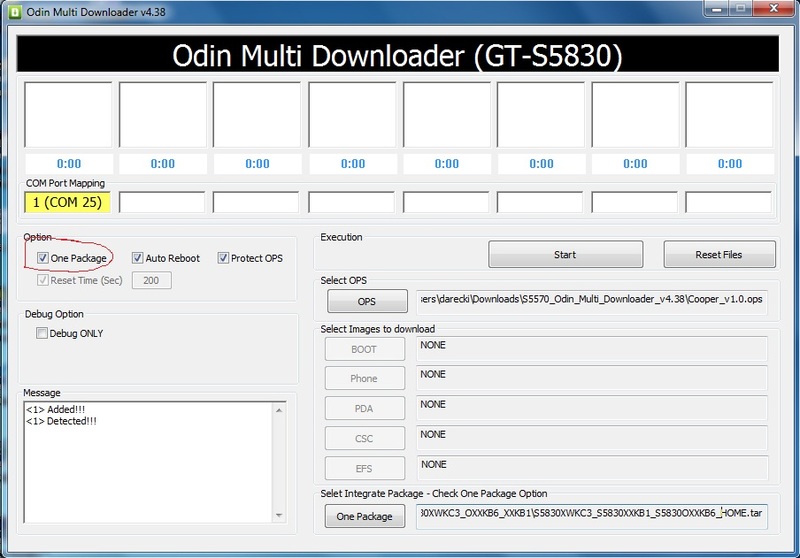
Task: Click the Reset Files button
Action: 718,255
